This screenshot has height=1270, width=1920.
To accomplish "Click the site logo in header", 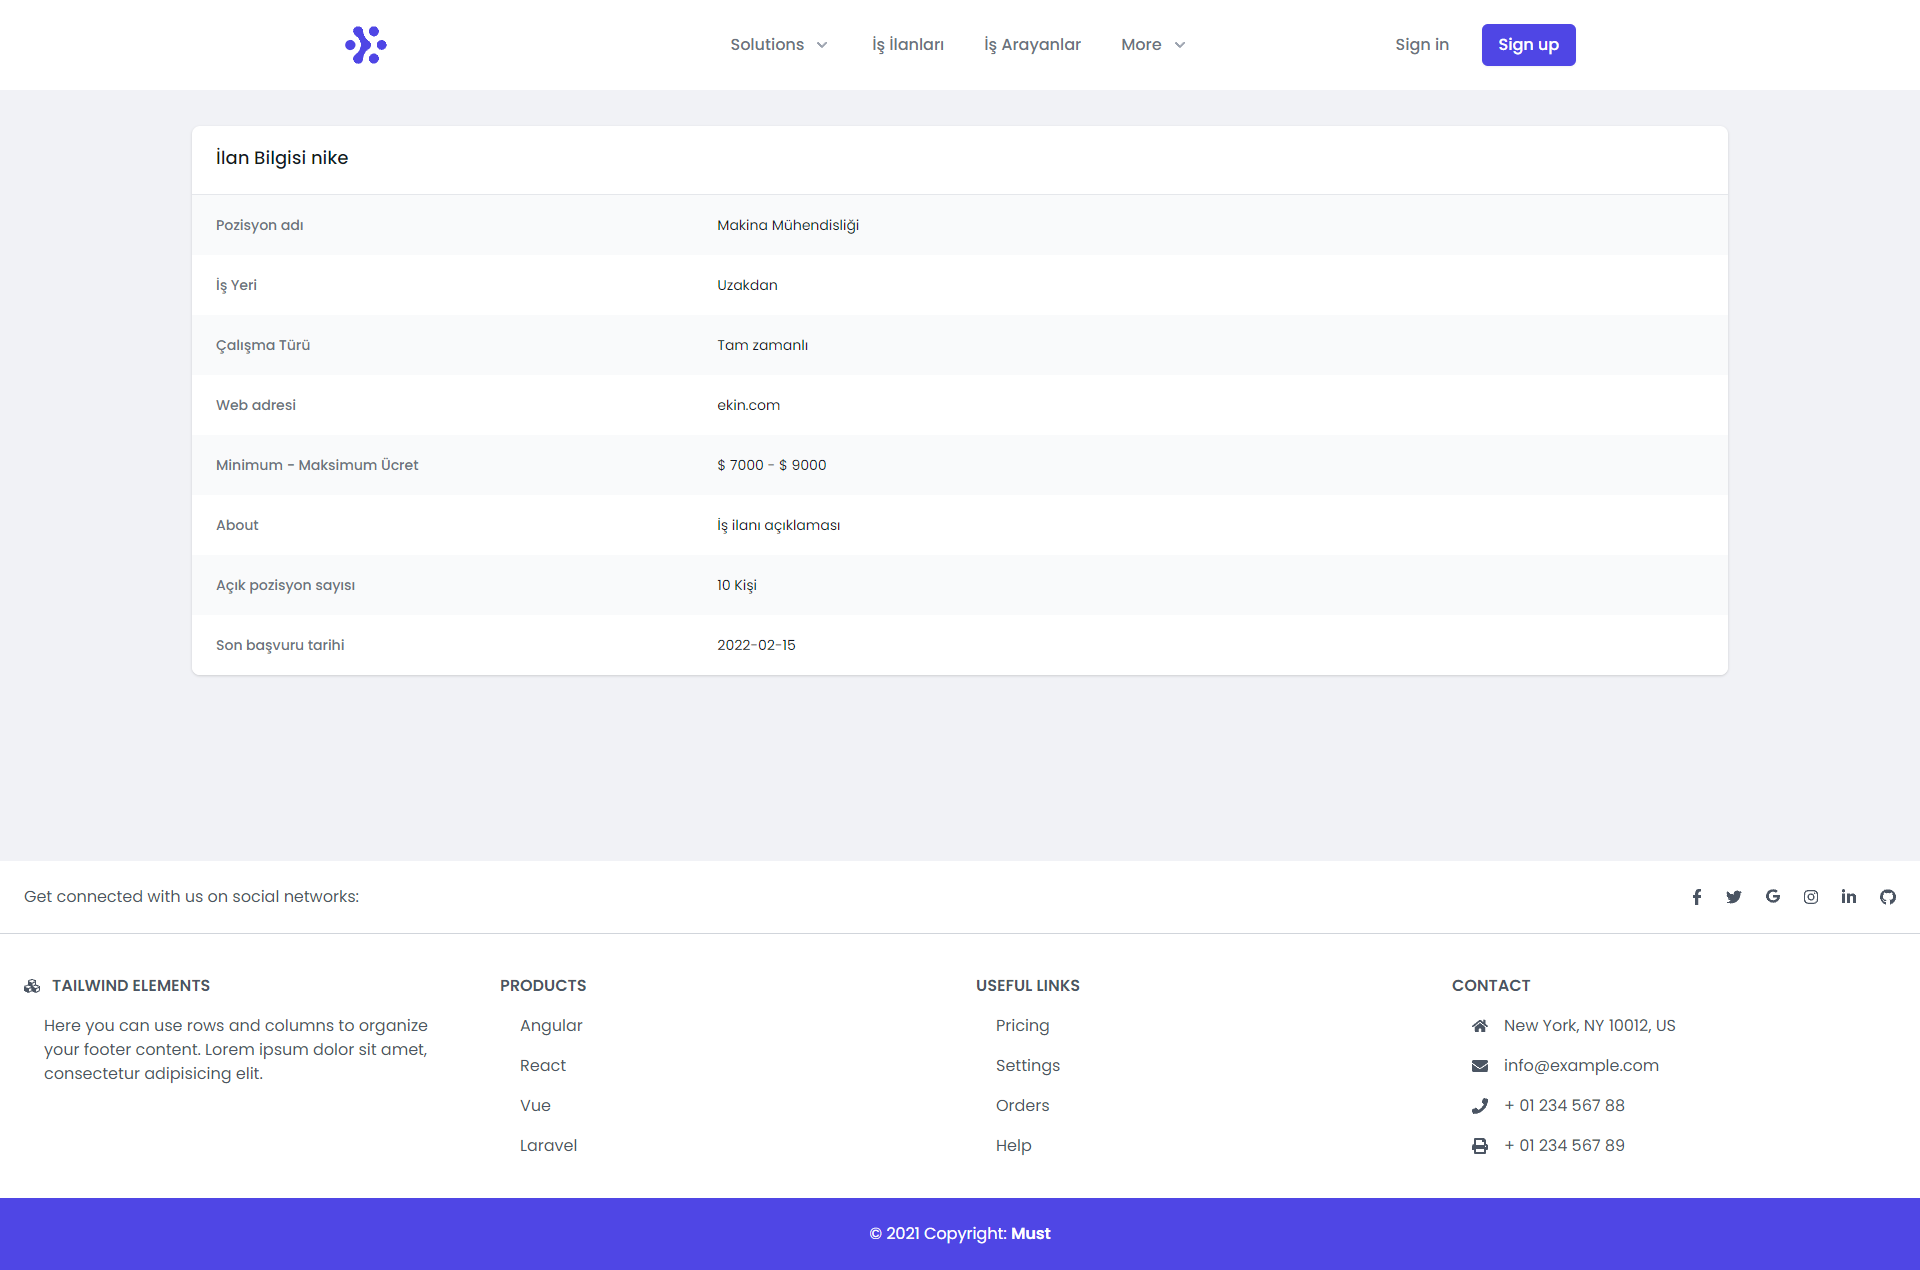I will coord(365,44).
